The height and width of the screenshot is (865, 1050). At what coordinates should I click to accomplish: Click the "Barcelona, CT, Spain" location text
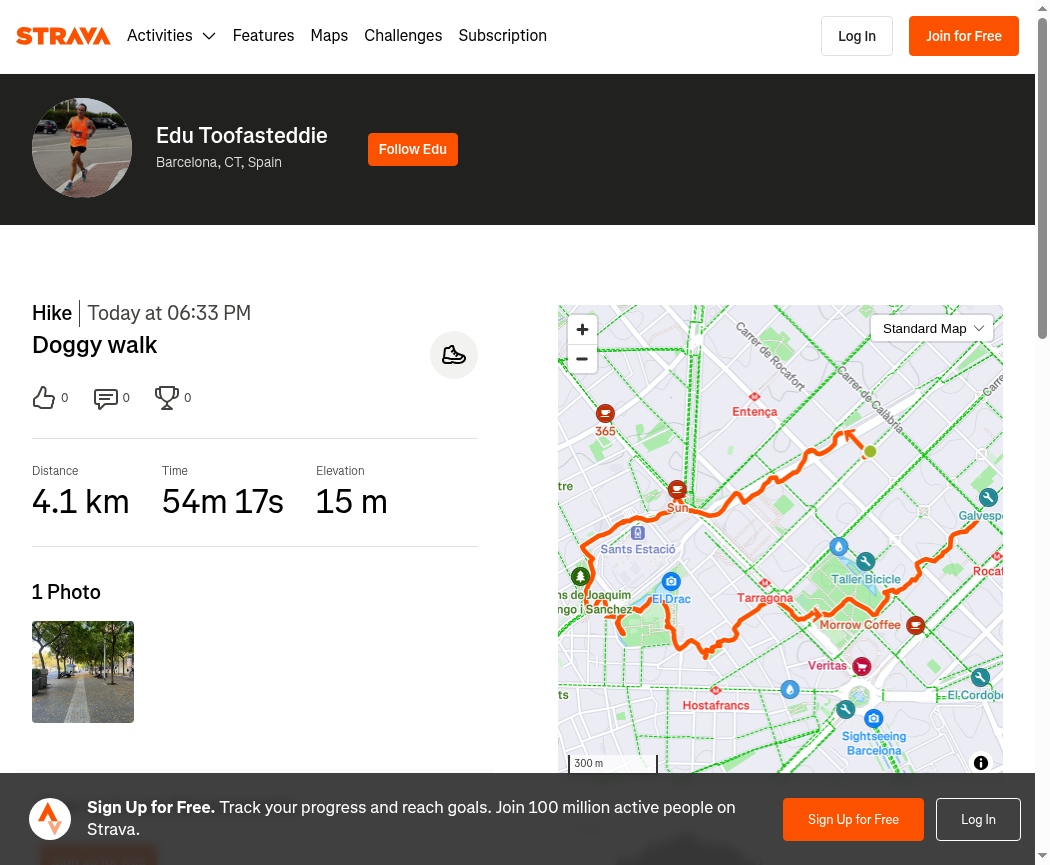point(219,163)
